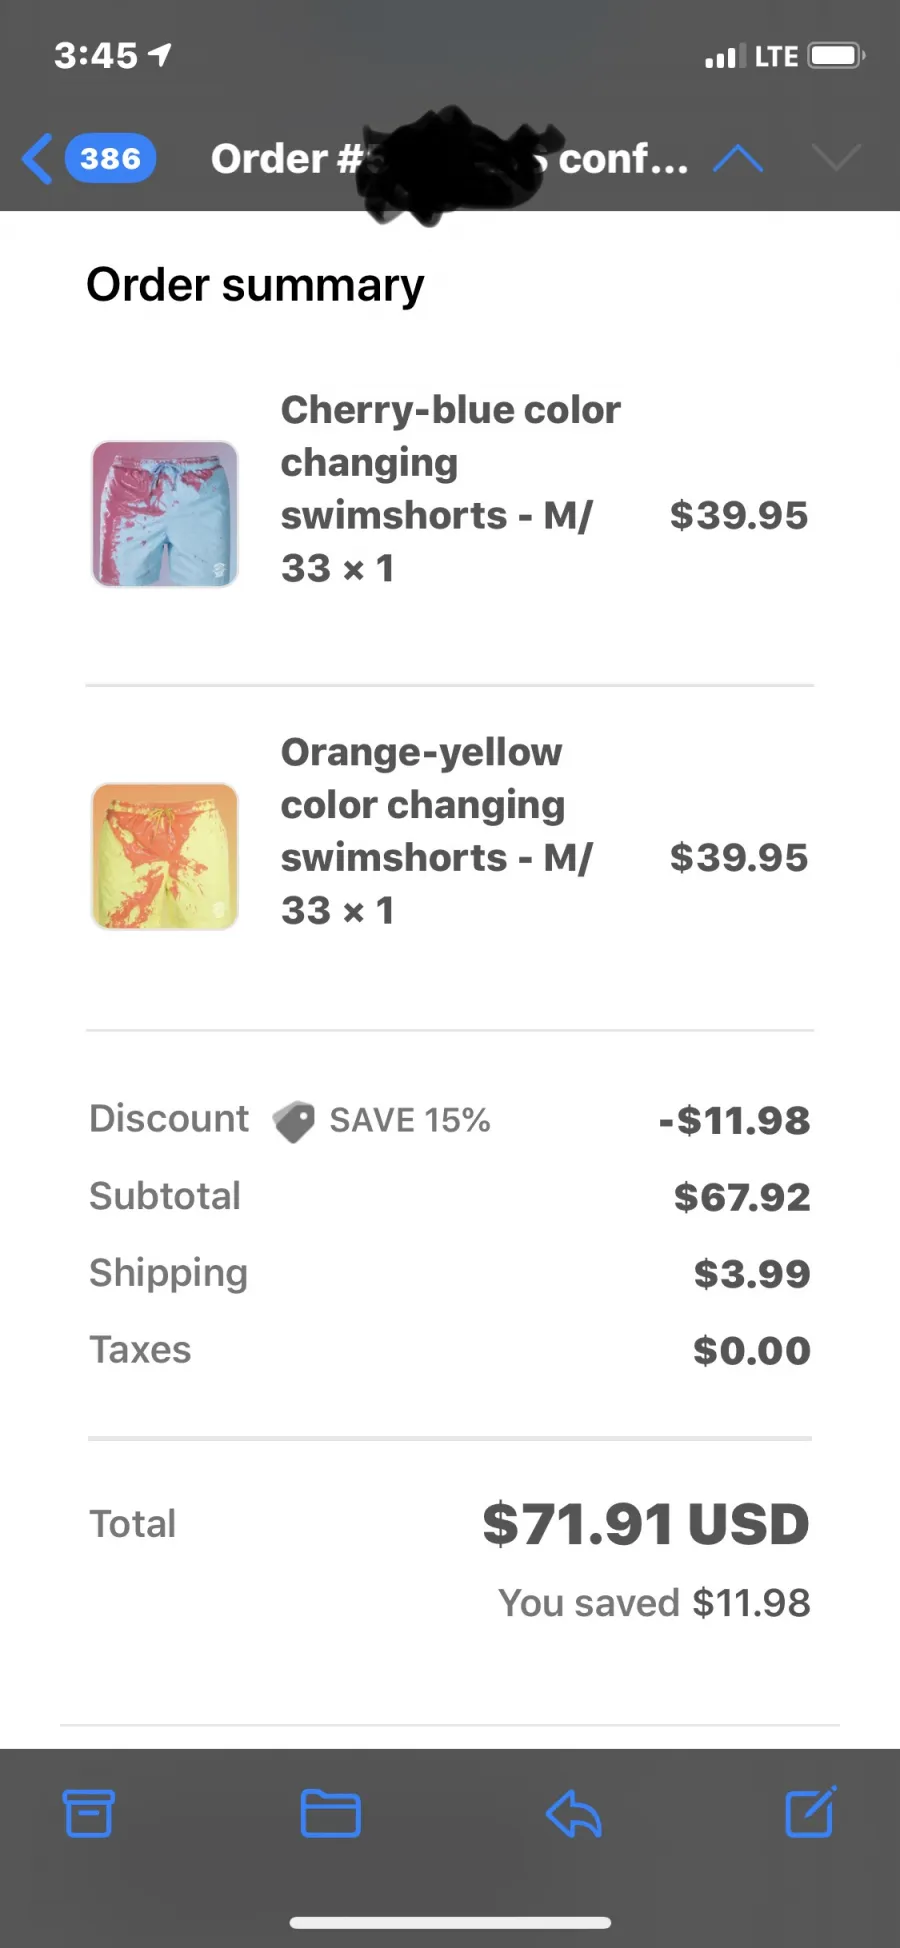Tap the location arrow in status bar
900x1948 pixels.
click(x=160, y=55)
